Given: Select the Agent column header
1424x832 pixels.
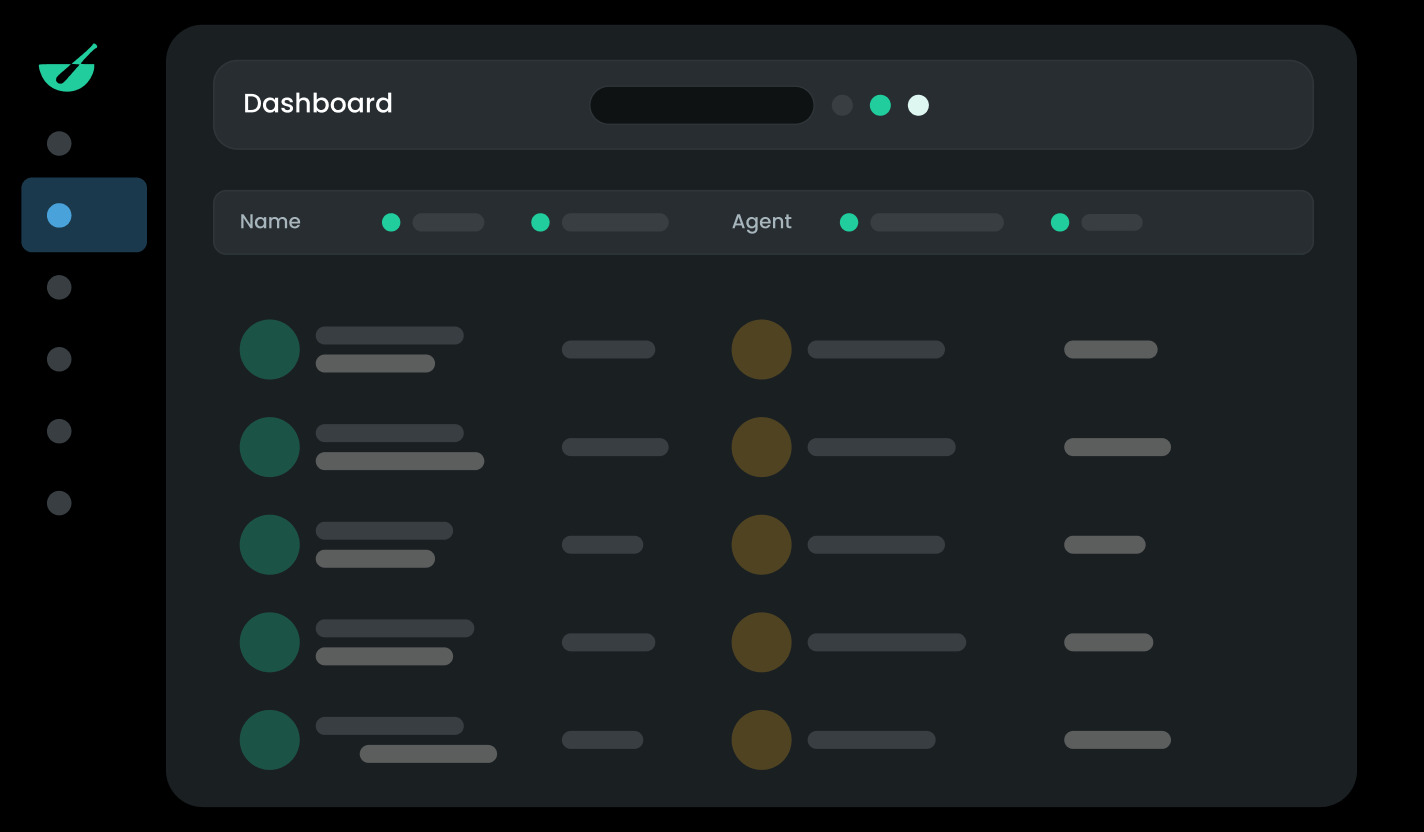Looking at the screenshot, I should pos(762,222).
